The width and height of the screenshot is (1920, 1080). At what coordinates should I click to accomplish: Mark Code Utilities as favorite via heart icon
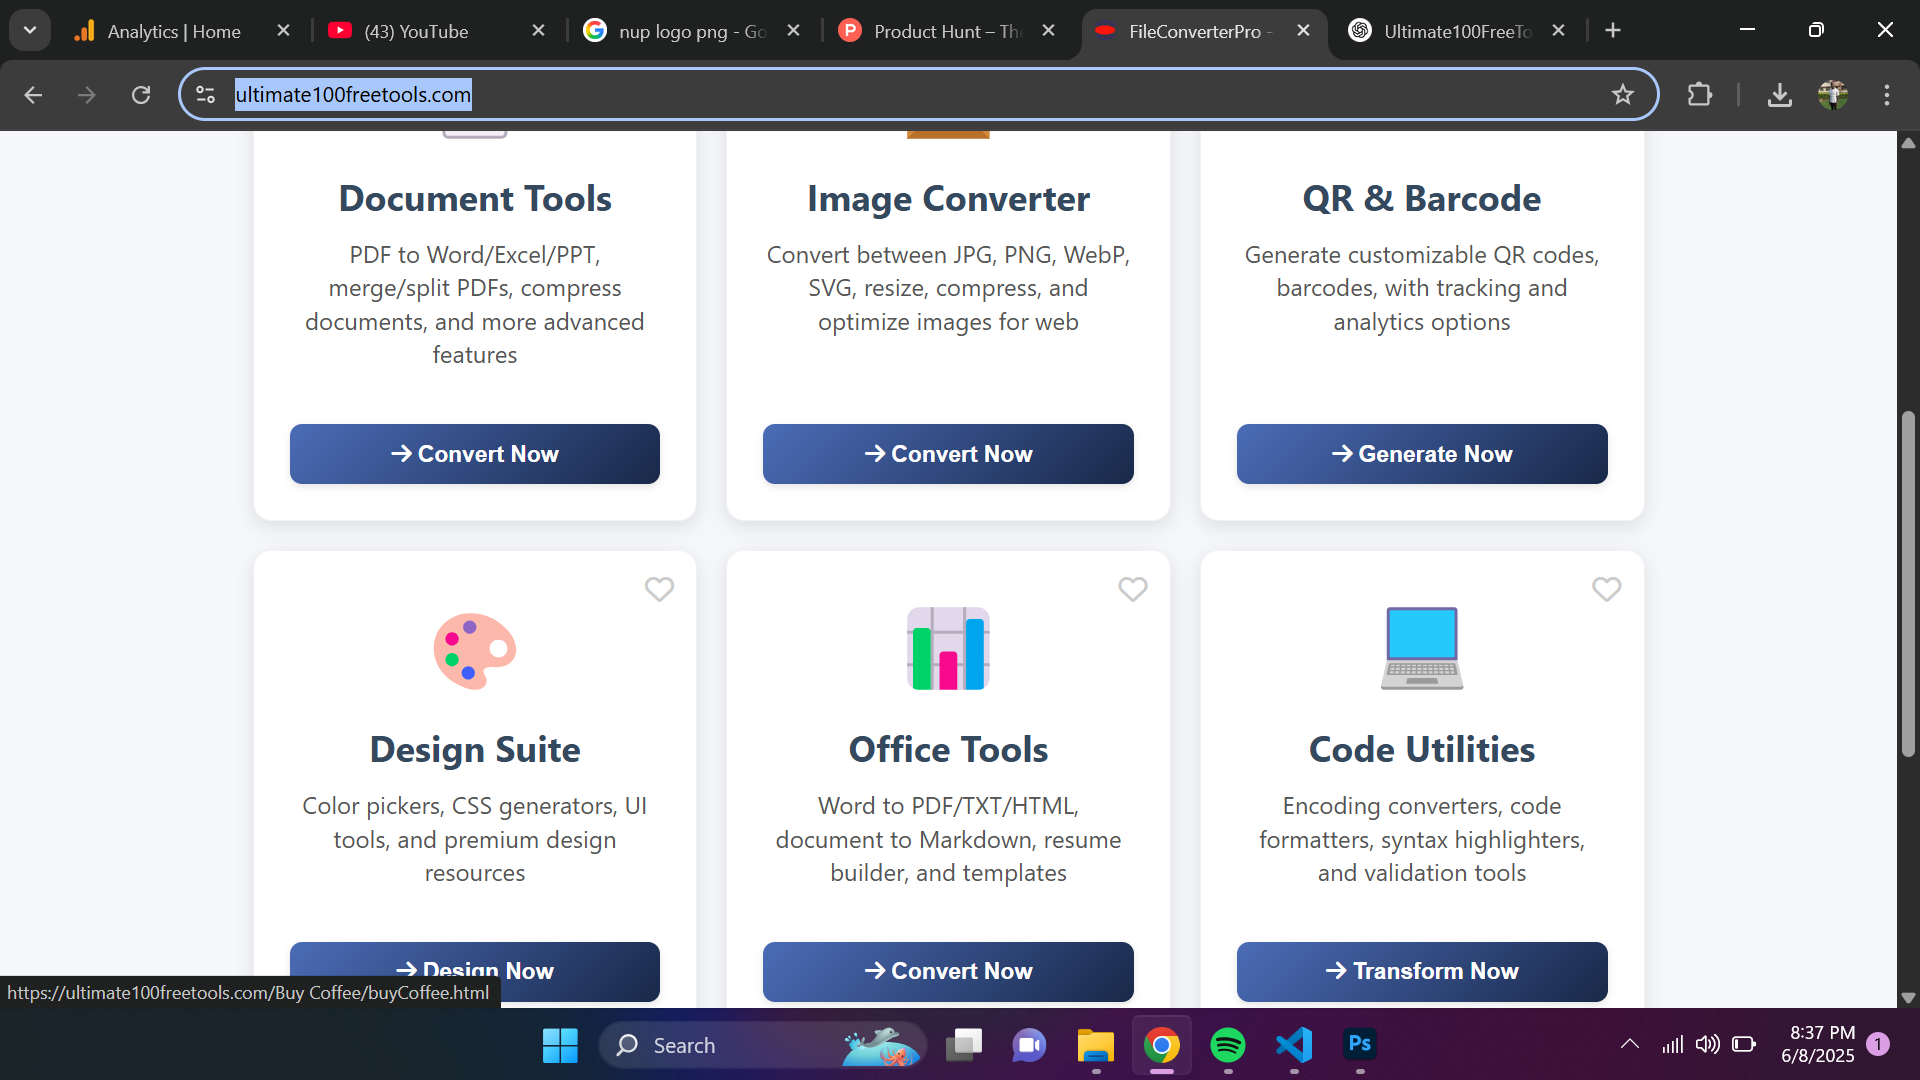(x=1607, y=589)
